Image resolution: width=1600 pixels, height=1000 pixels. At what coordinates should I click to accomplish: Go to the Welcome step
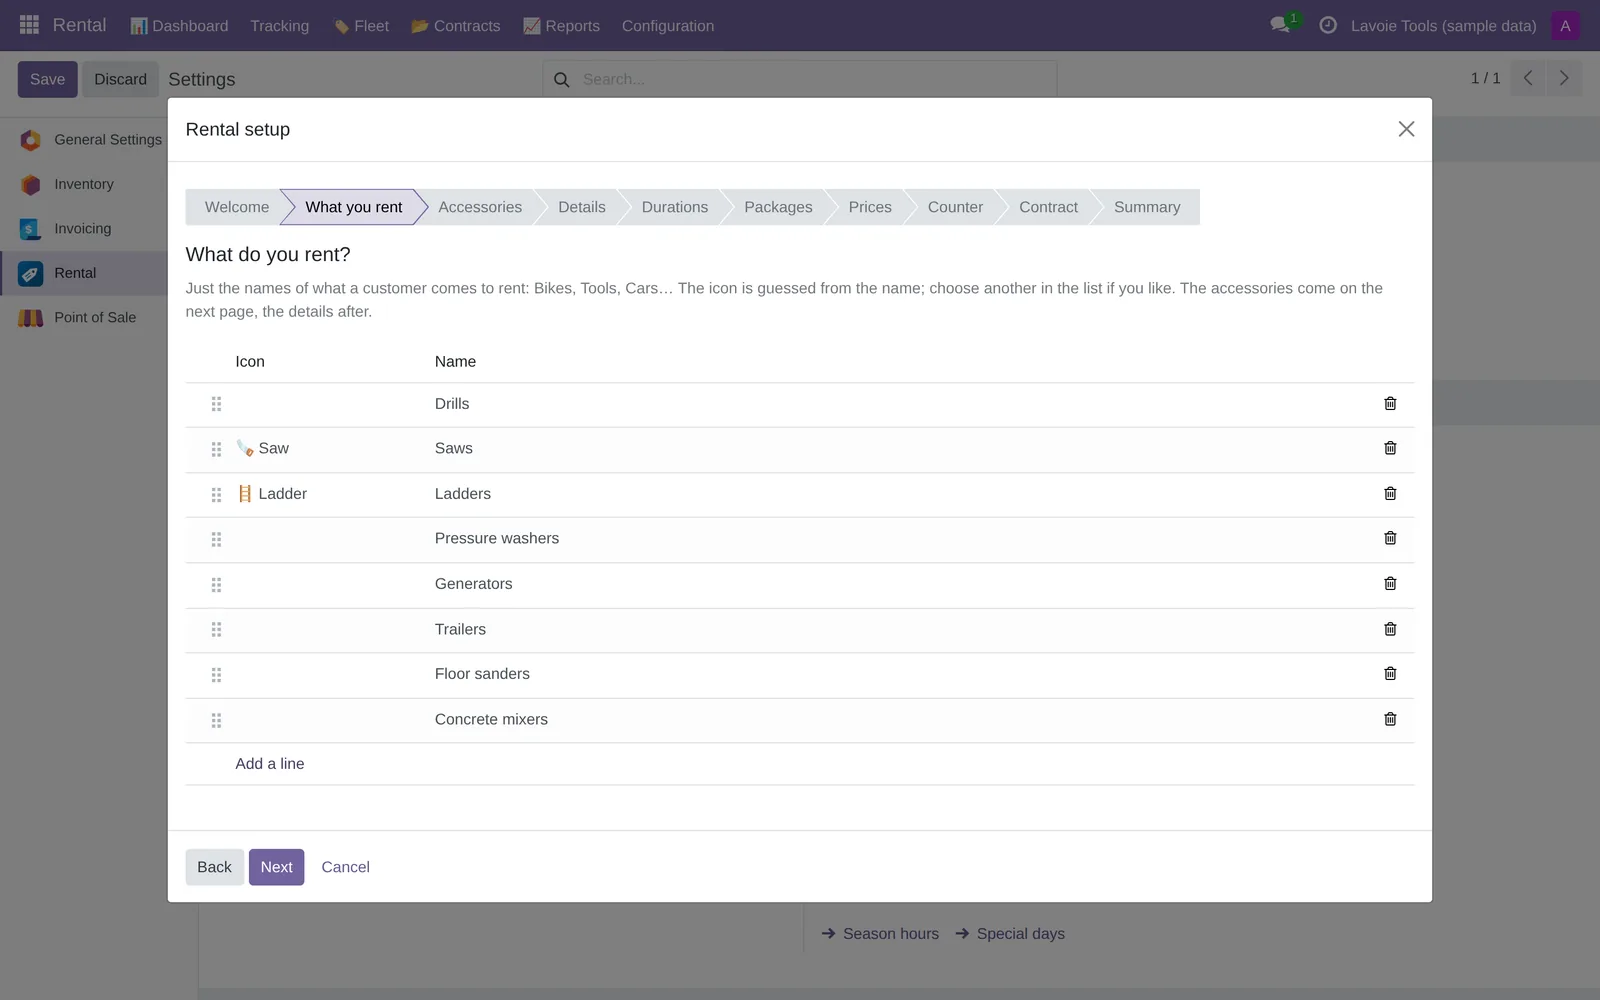(237, 207)
